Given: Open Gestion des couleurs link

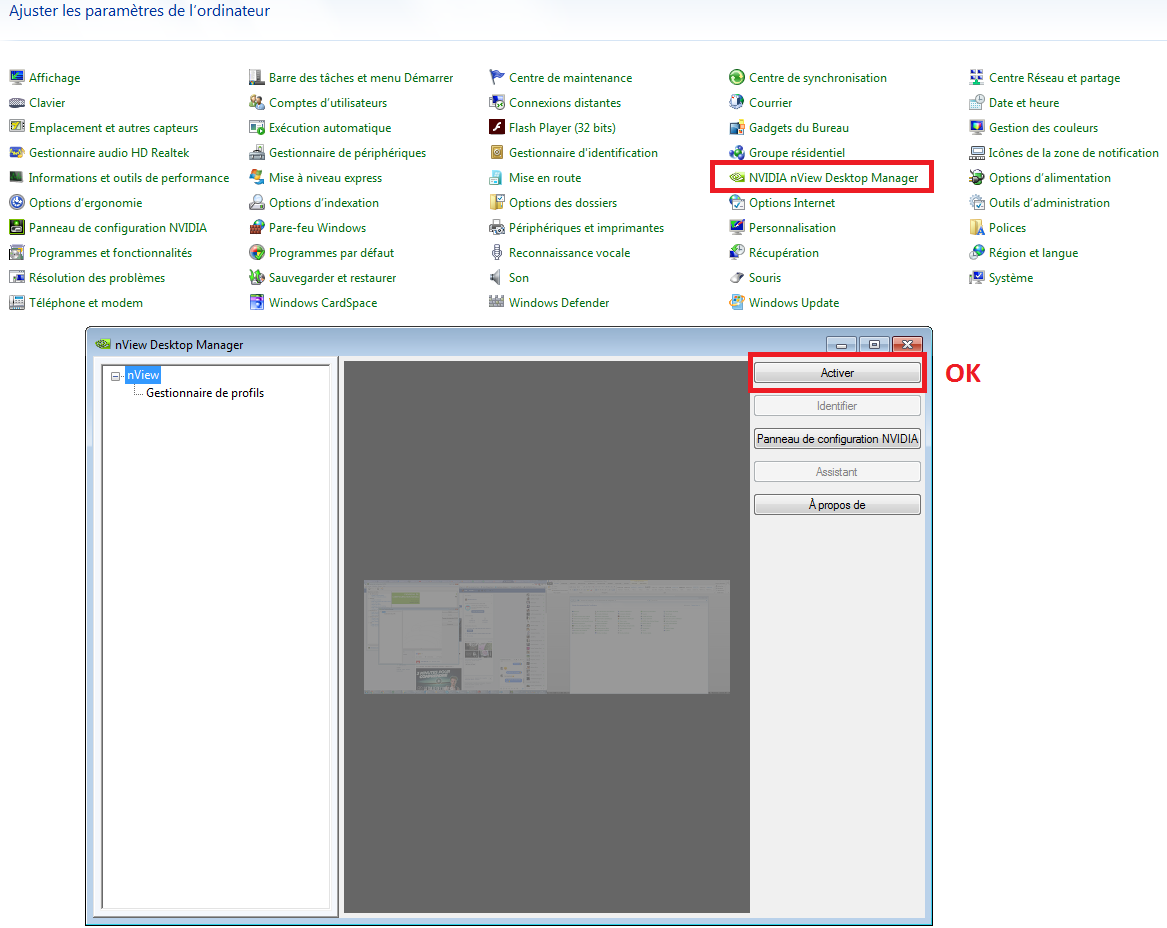Looking at the screenshot, I should click(x=1043, y=127).
